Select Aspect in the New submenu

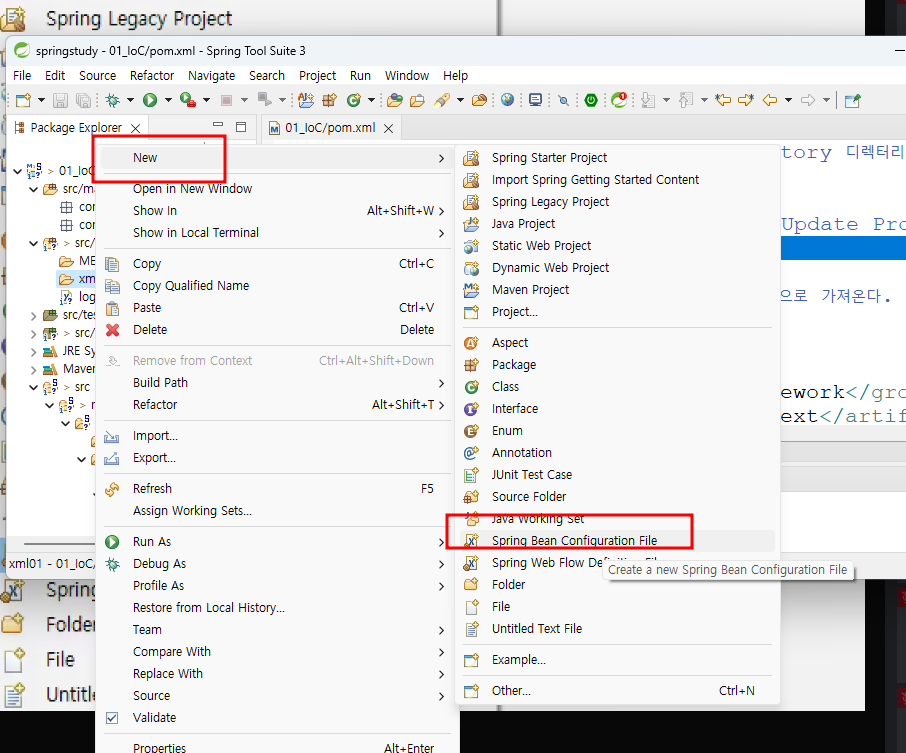[x=615, y=343]
